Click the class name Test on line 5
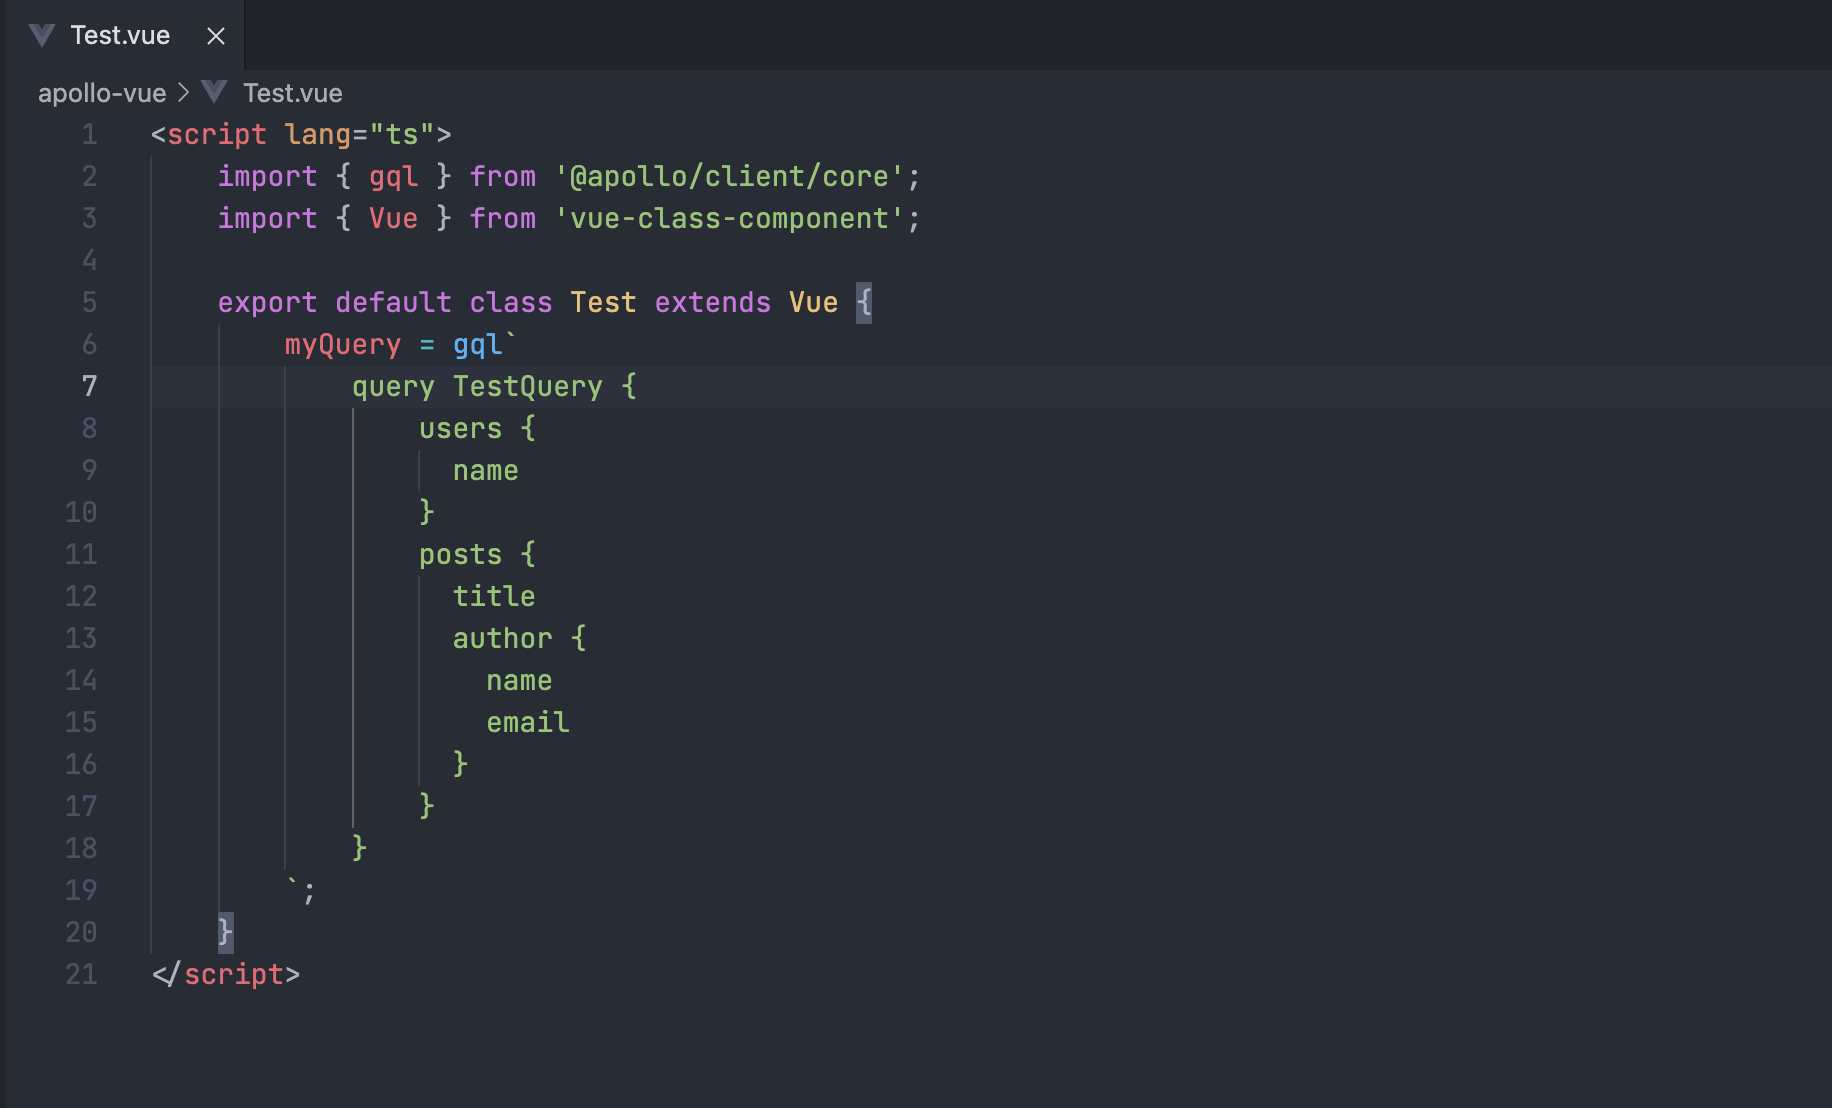 coord(603,302)
